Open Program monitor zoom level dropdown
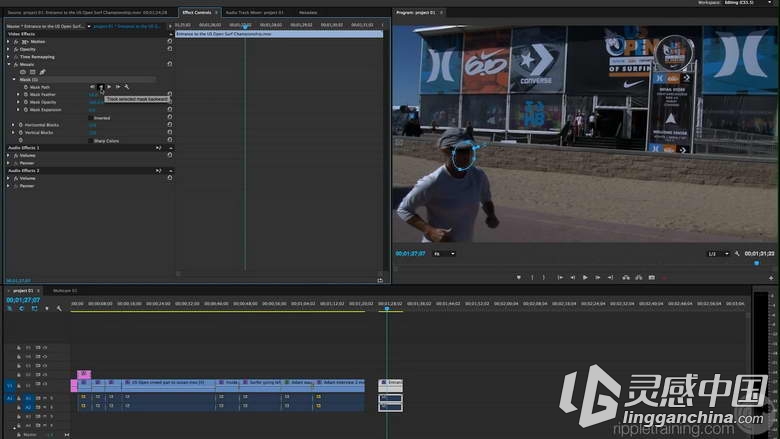 (x=444, y=254)
